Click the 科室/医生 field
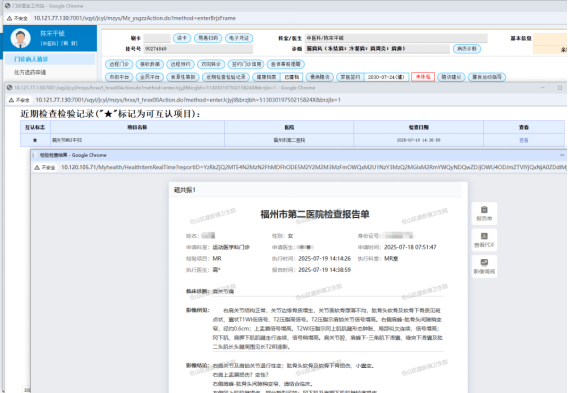 (x=396, y=38)
